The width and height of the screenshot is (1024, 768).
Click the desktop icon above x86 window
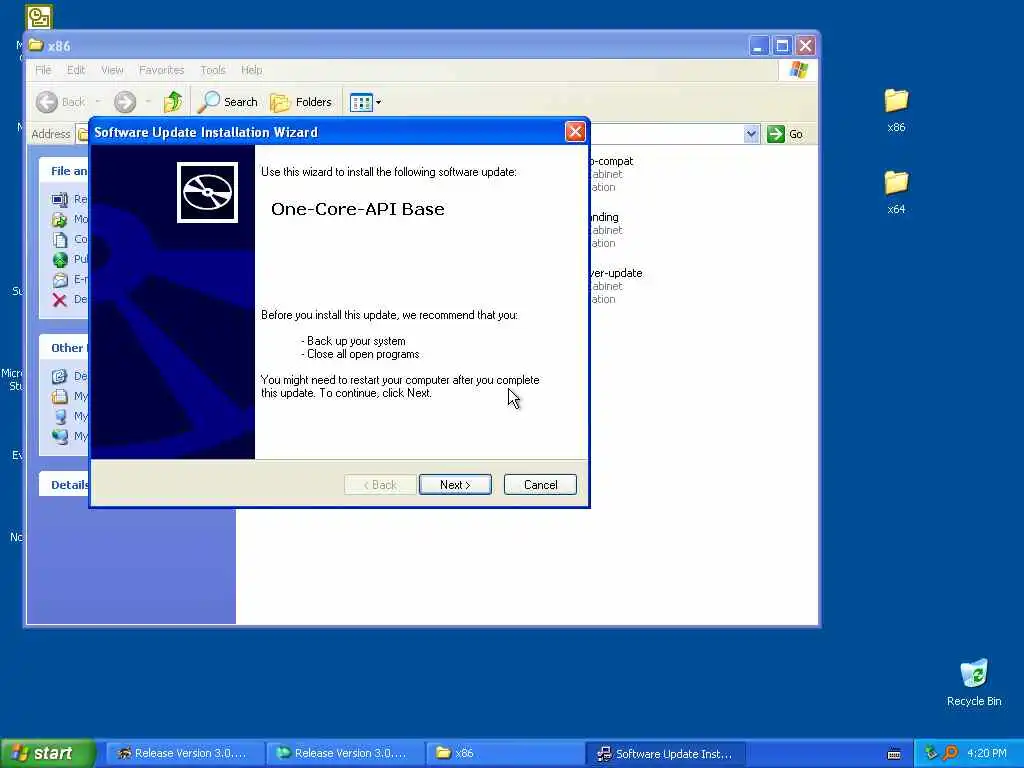(39, 16)
